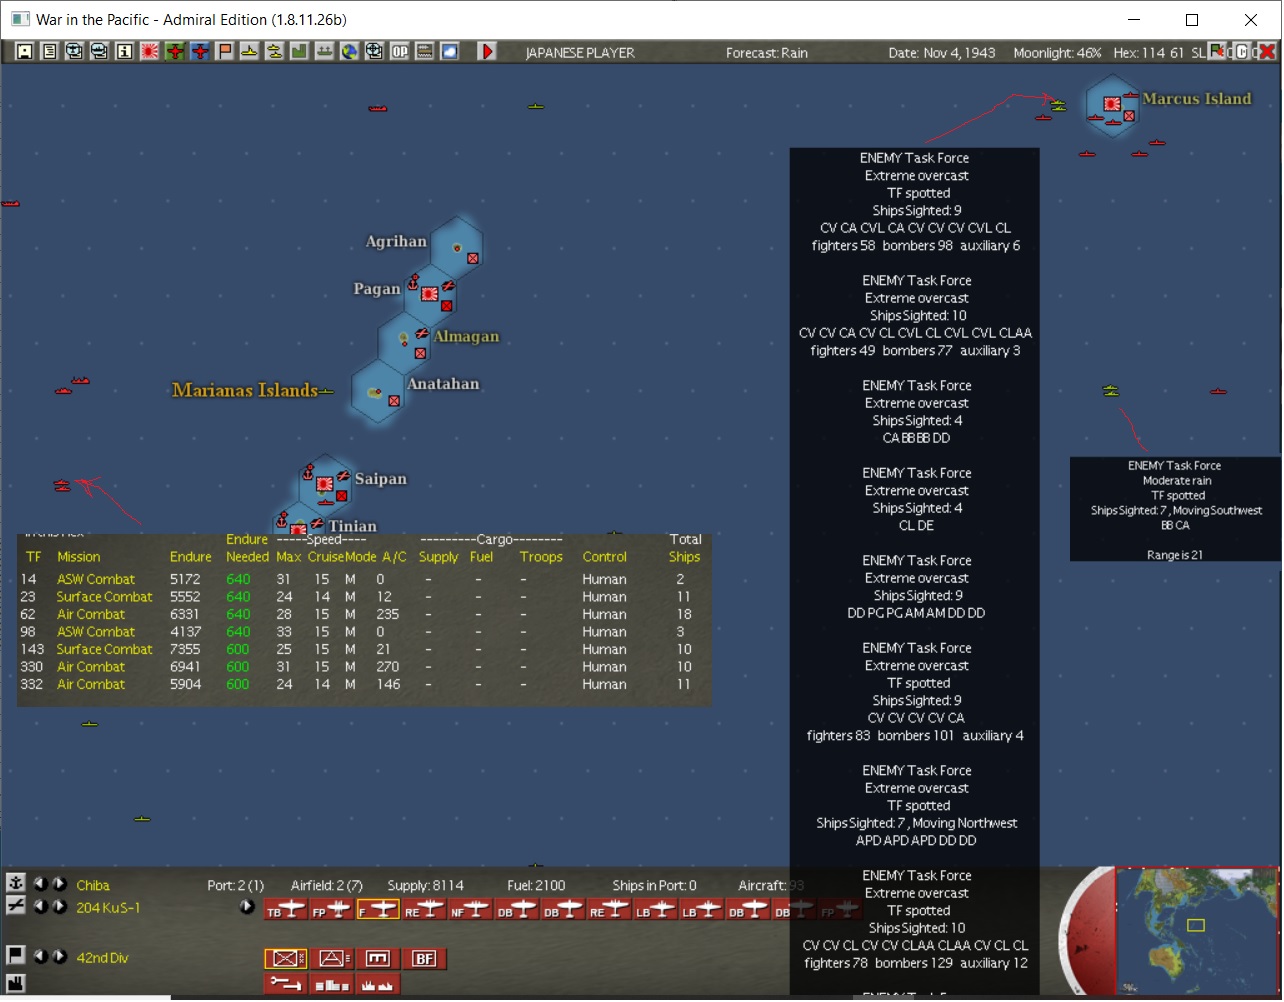Click the key-shaped icon in bottom row
Screen dimensions: 1284x1002
tap(286, 985)
